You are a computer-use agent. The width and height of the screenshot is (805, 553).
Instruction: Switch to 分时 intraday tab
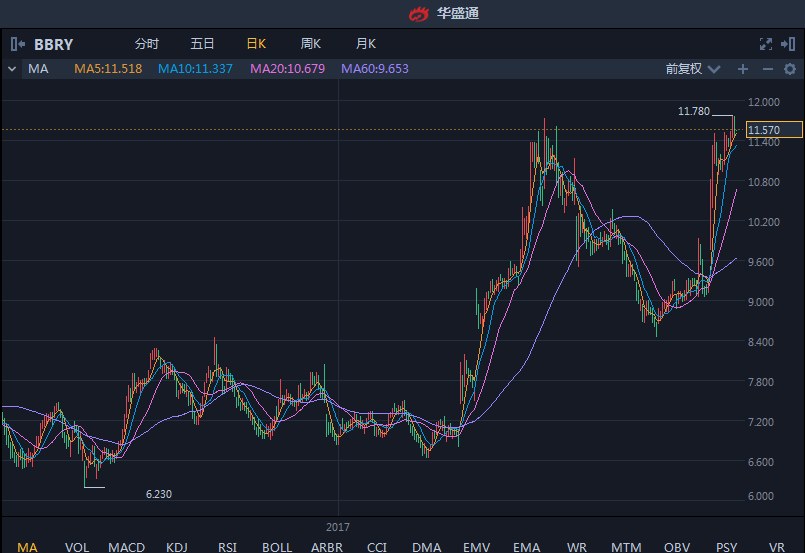coord(146,44)
